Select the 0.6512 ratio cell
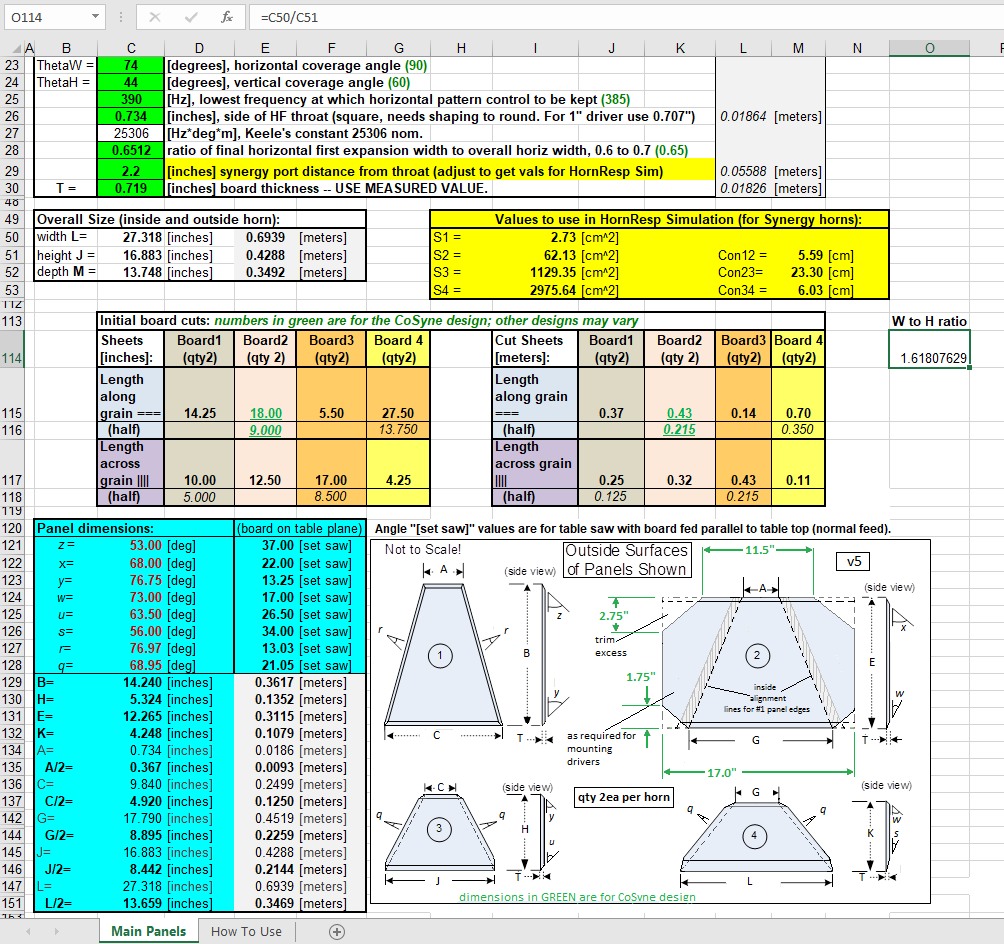Screen dimensions: 1004x944 click(x=131, y=151)
